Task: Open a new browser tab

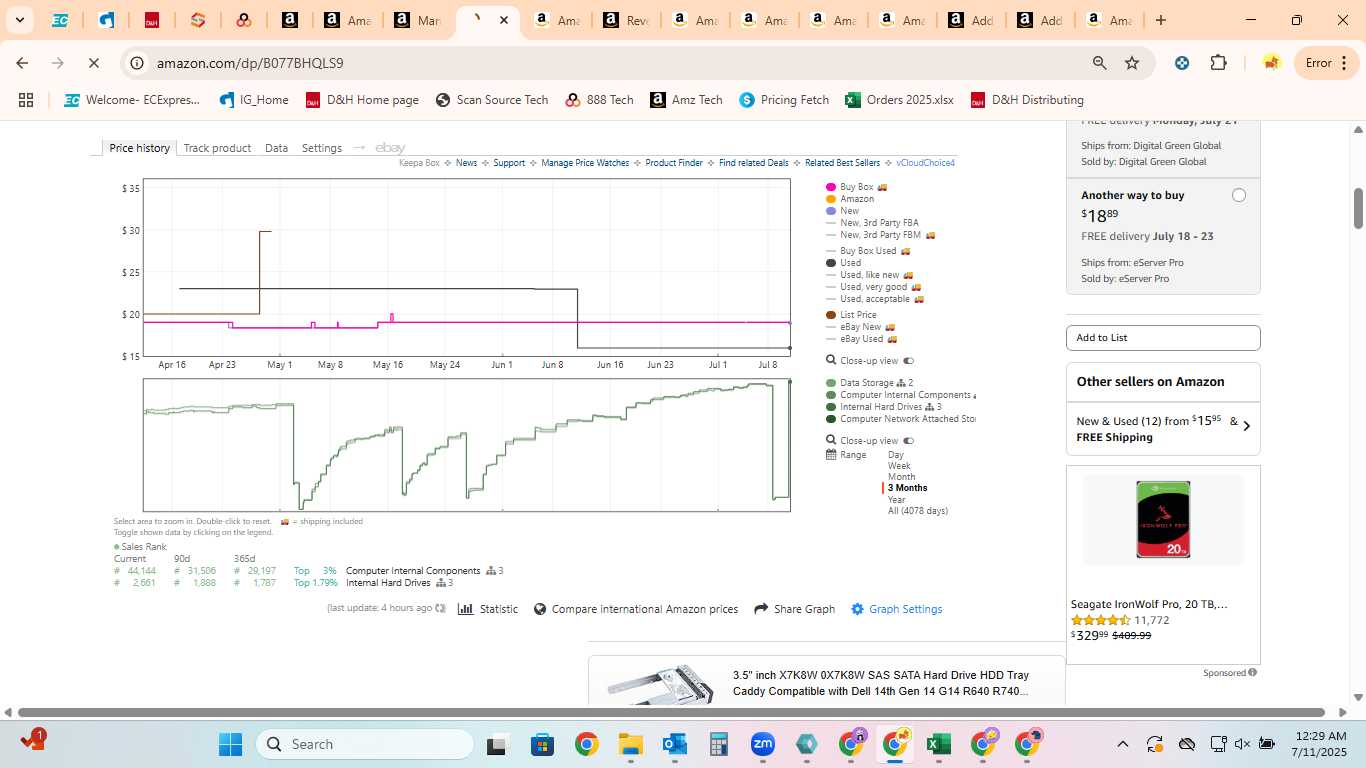Action: tap(1161, 20)
